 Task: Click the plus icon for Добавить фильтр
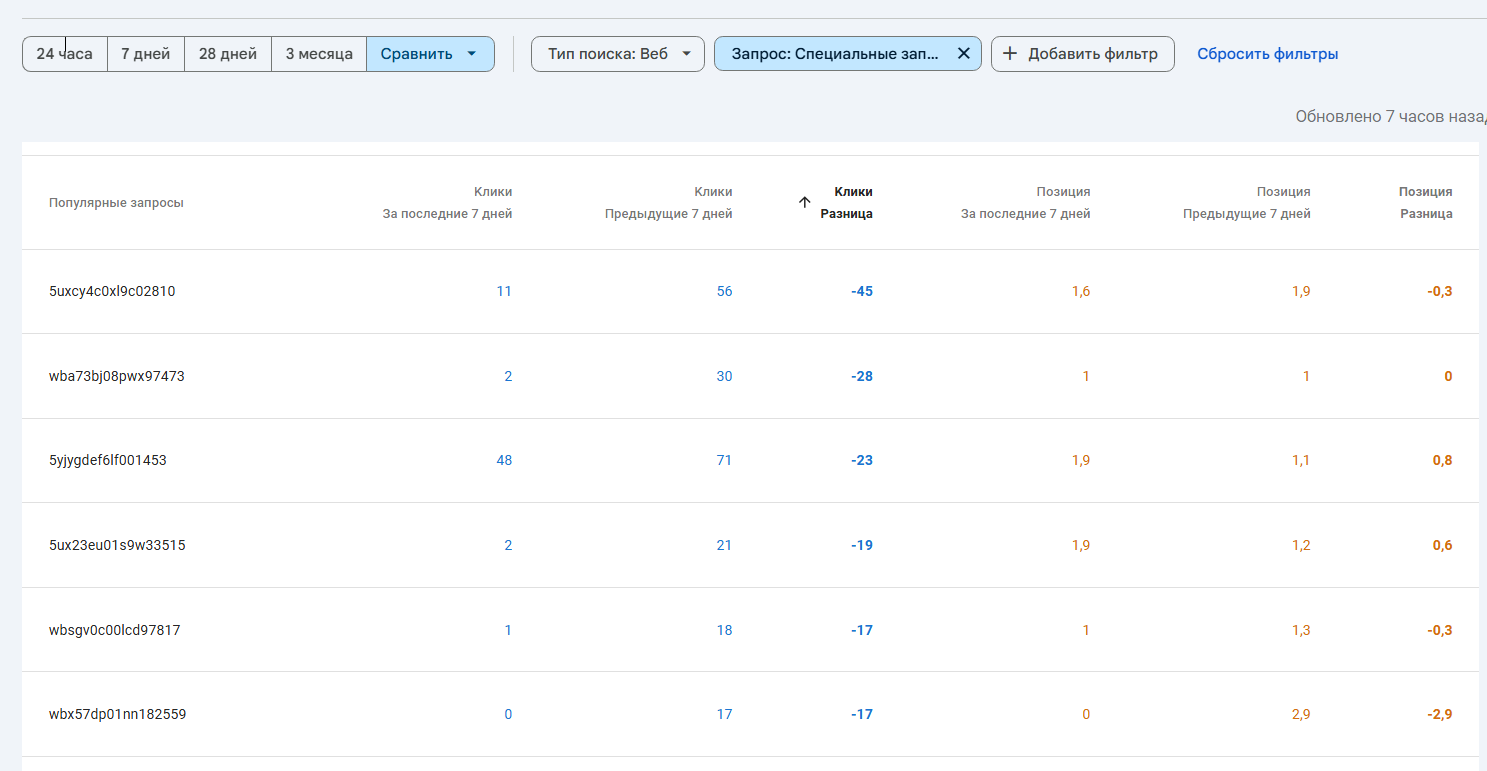(1010, 54)
